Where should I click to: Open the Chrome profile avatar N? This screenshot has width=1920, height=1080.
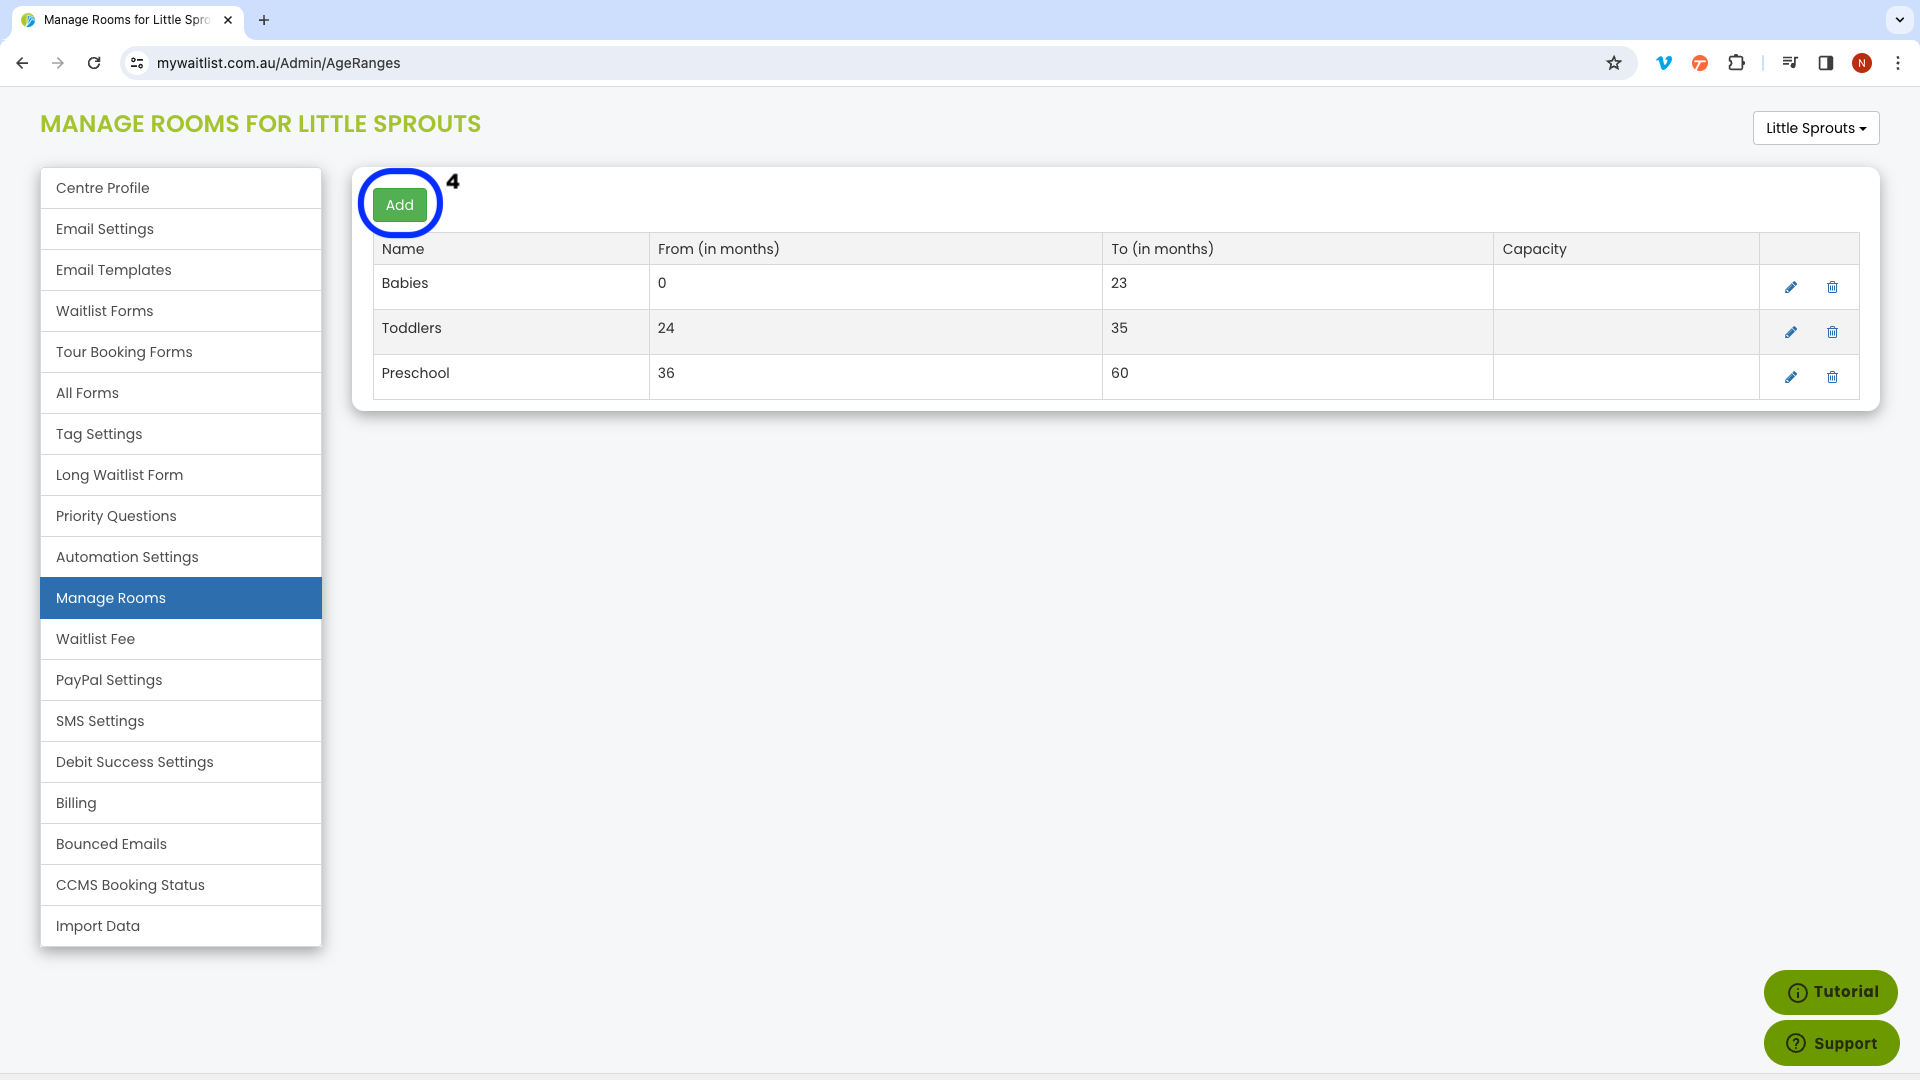pos(1862,63)
